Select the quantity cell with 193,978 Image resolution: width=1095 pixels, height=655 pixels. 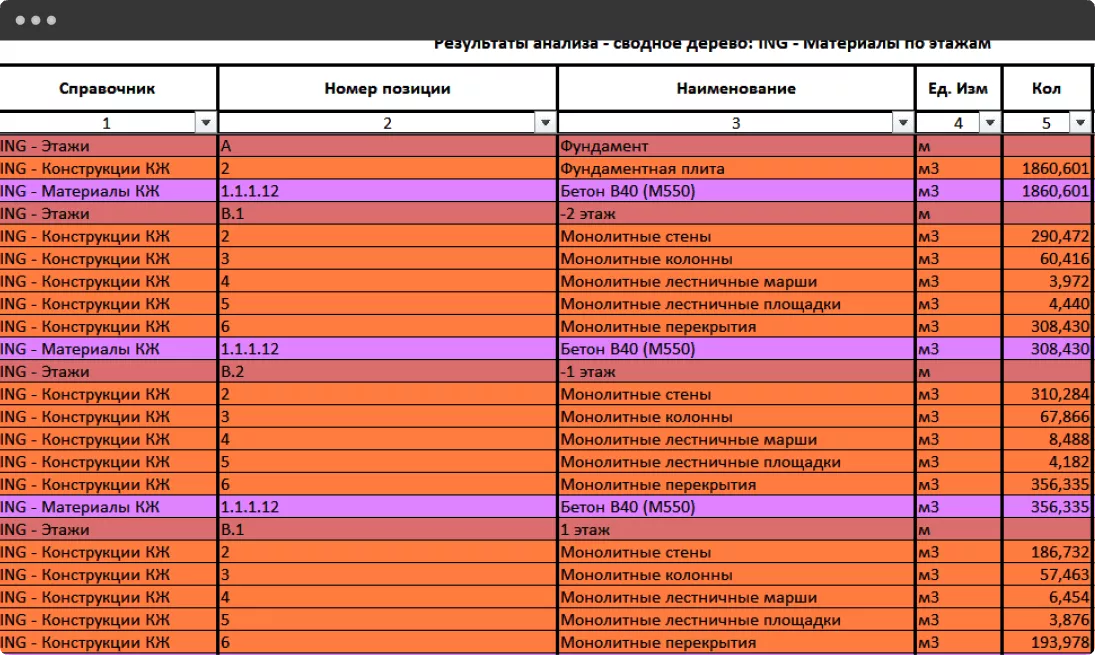[x=1046, y=642]
